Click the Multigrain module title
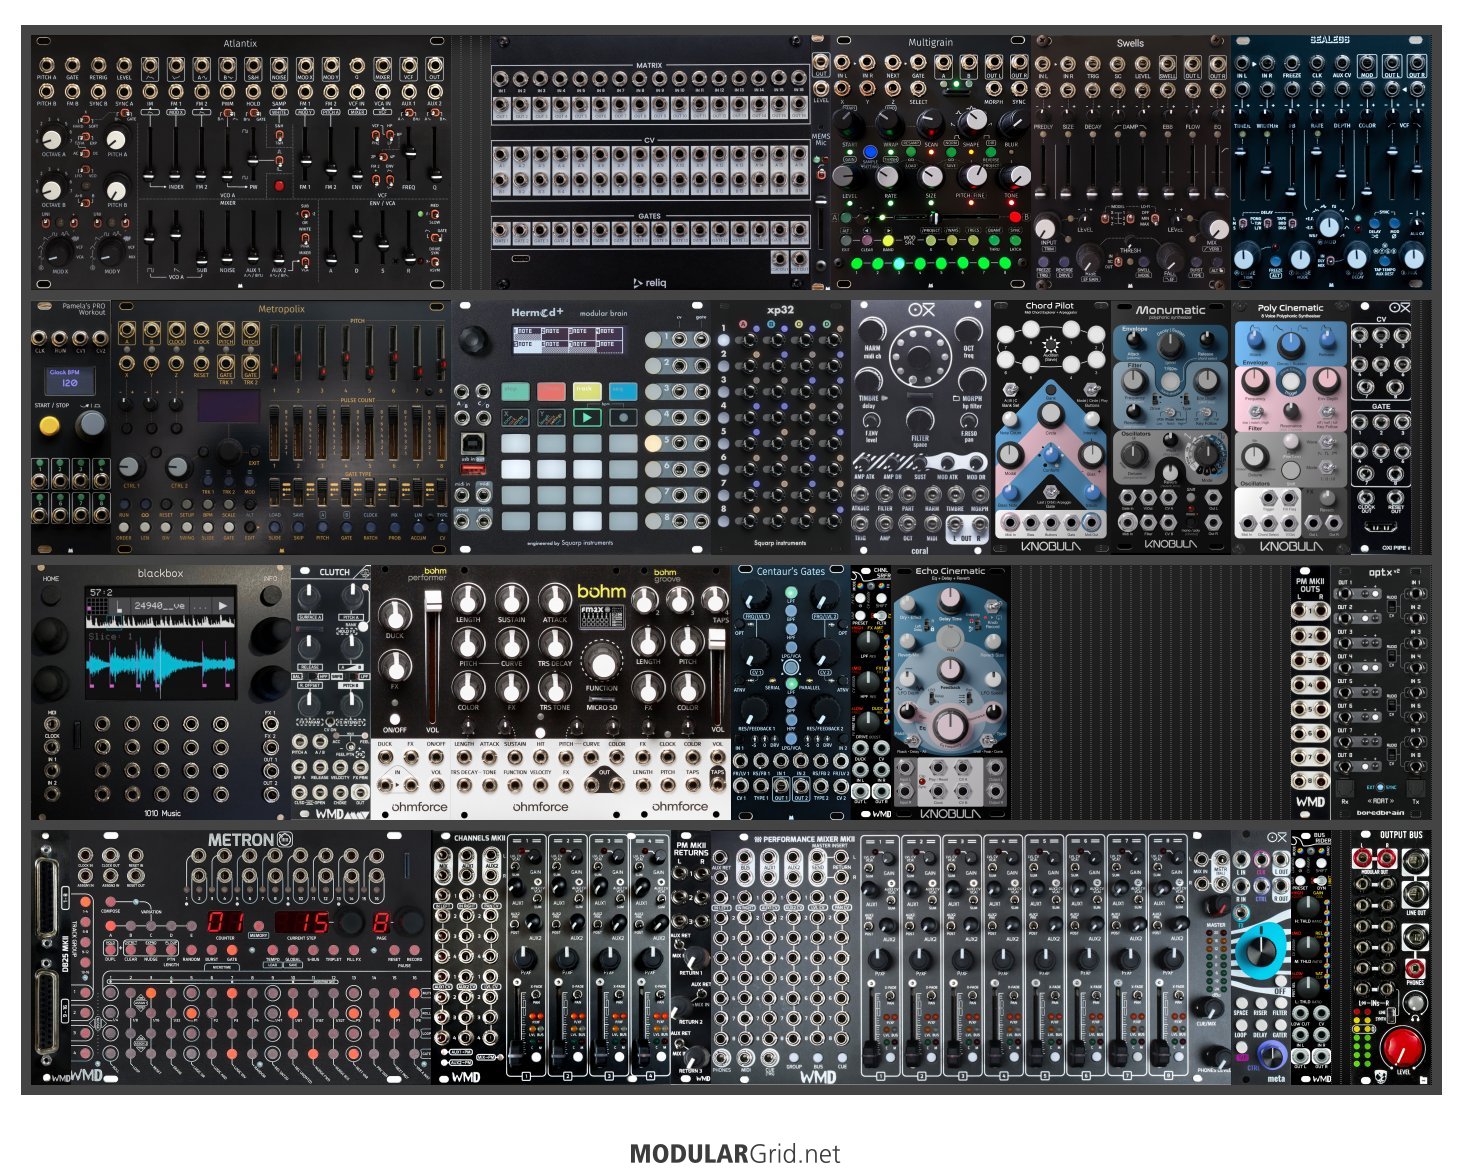 tap(930, 43)
